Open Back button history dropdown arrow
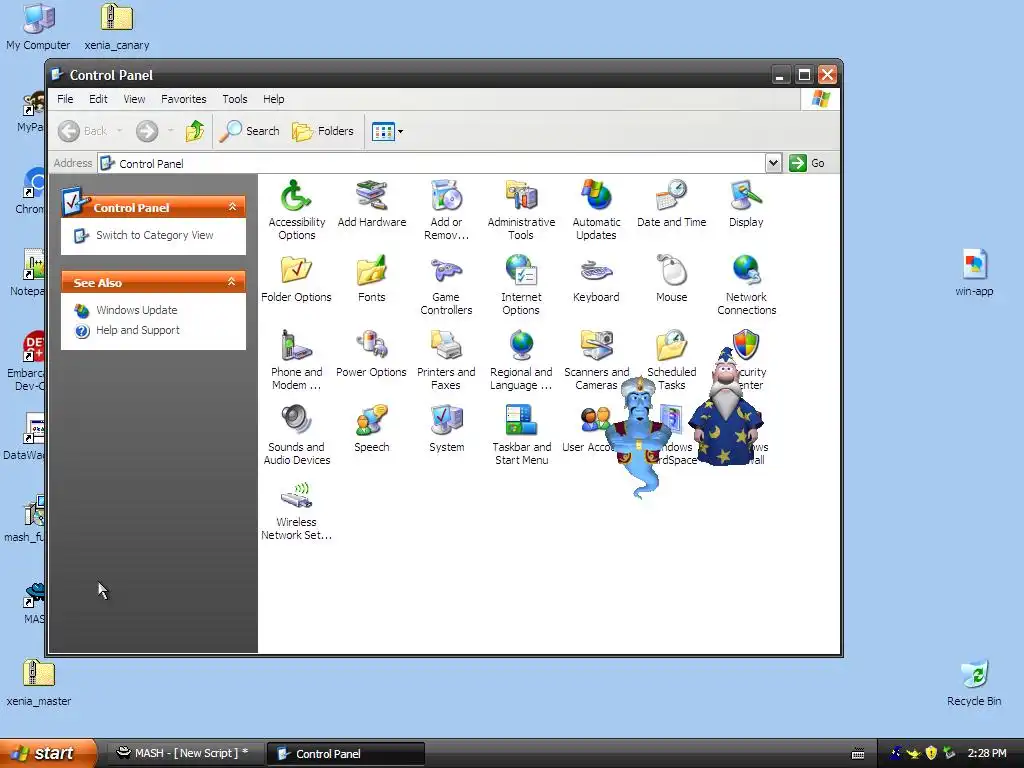 (x=120, y=131)
